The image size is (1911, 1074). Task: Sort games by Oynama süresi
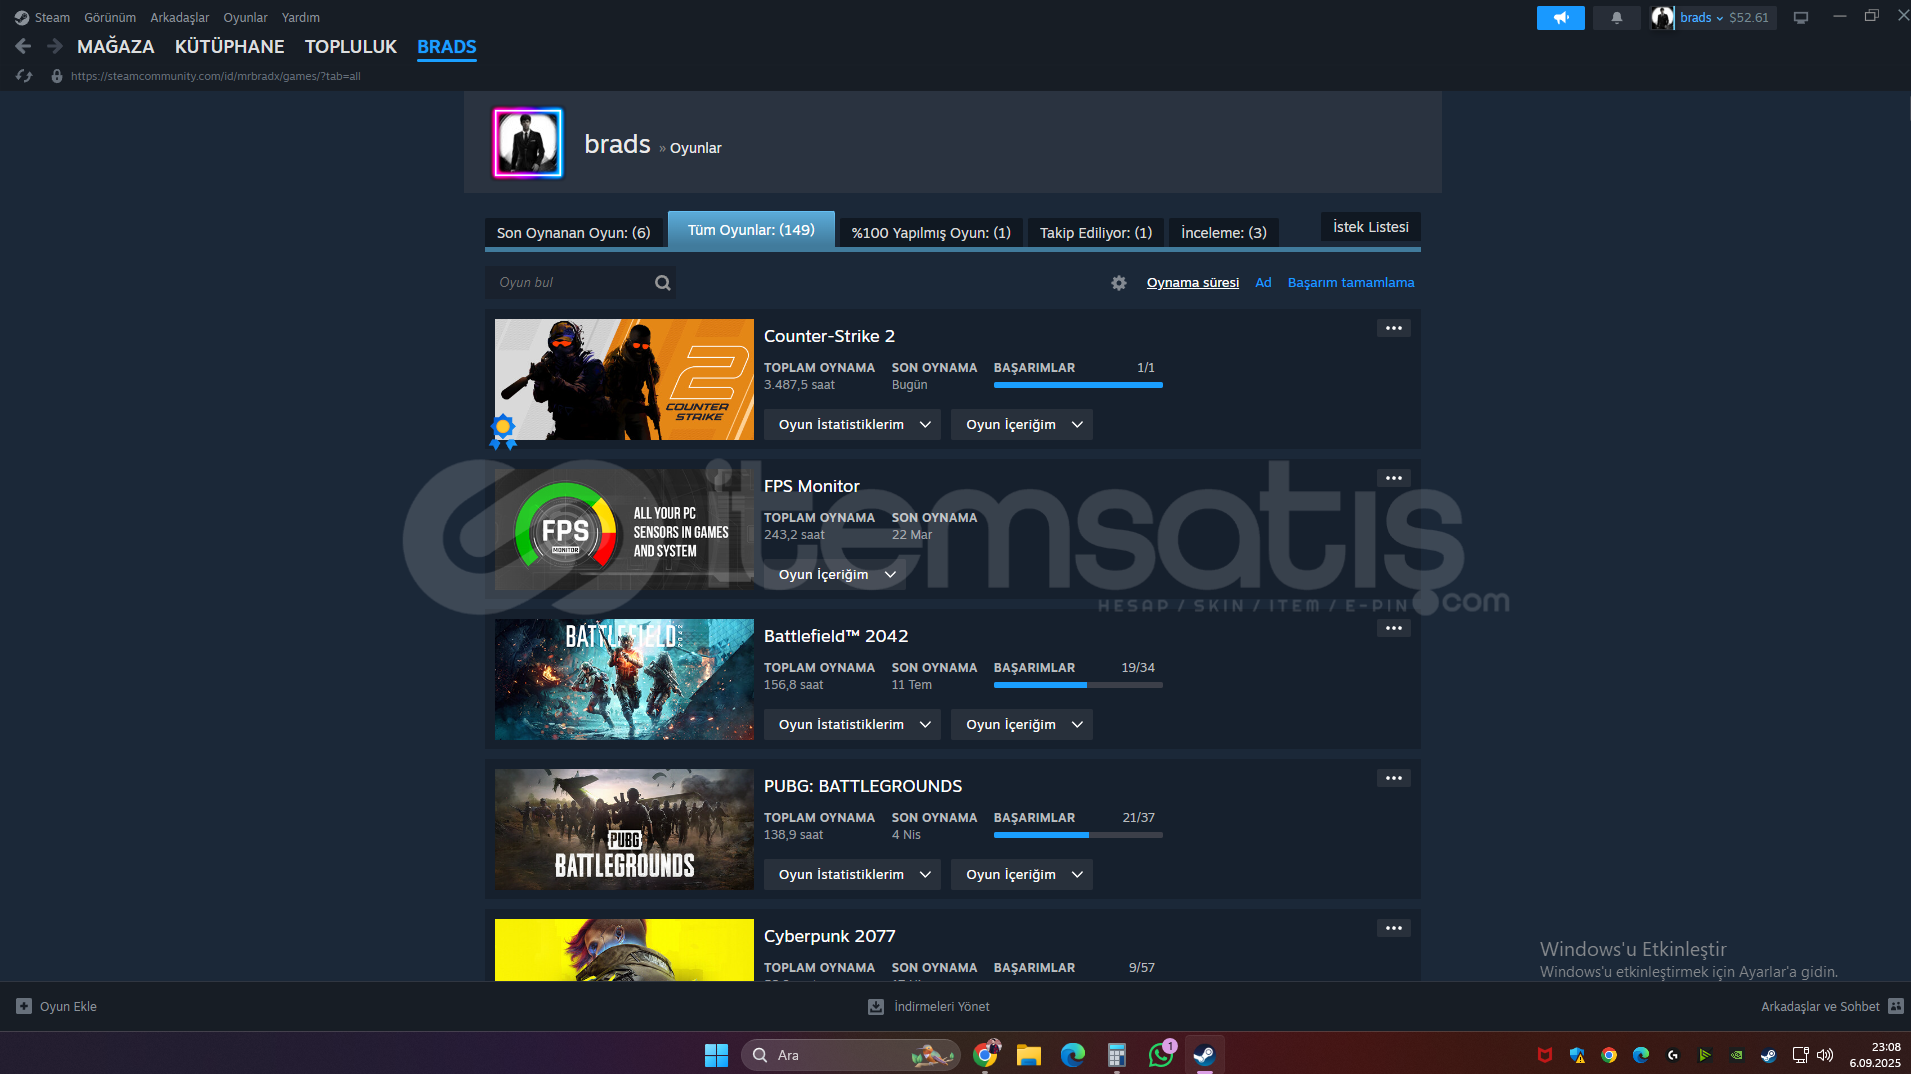[1193, 283]
